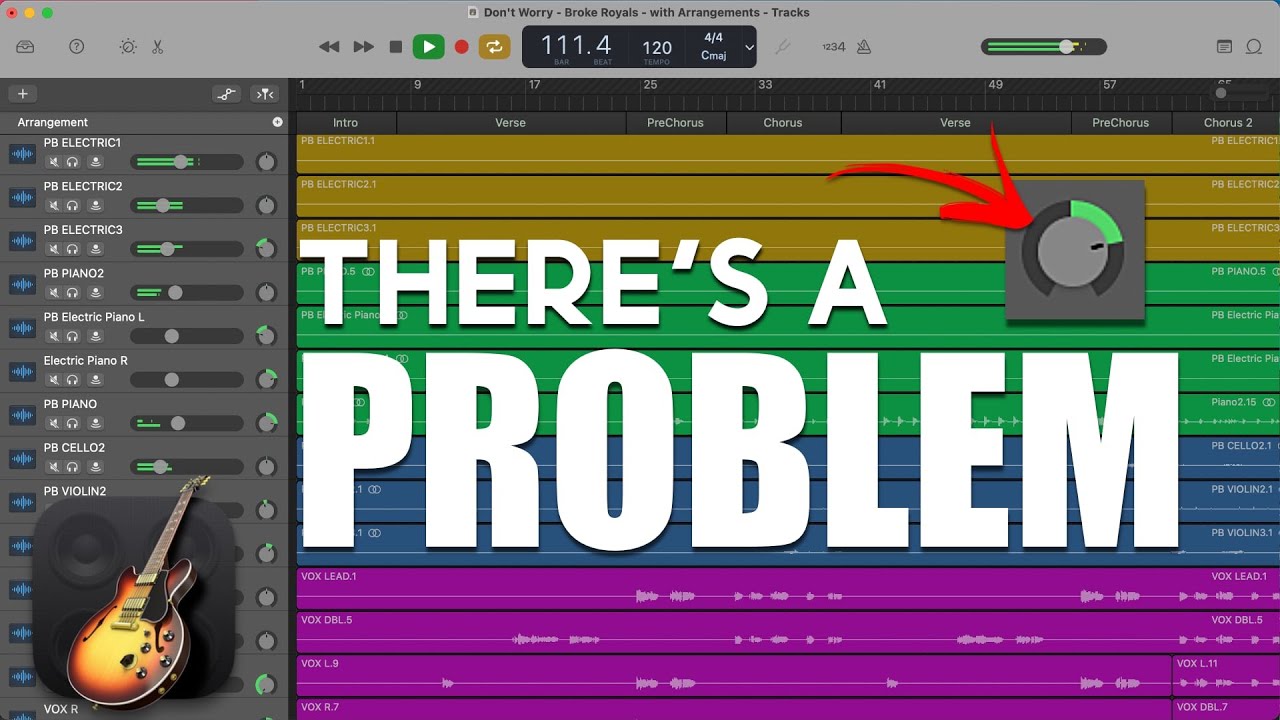Open the Loop Browser icon

1254,47
